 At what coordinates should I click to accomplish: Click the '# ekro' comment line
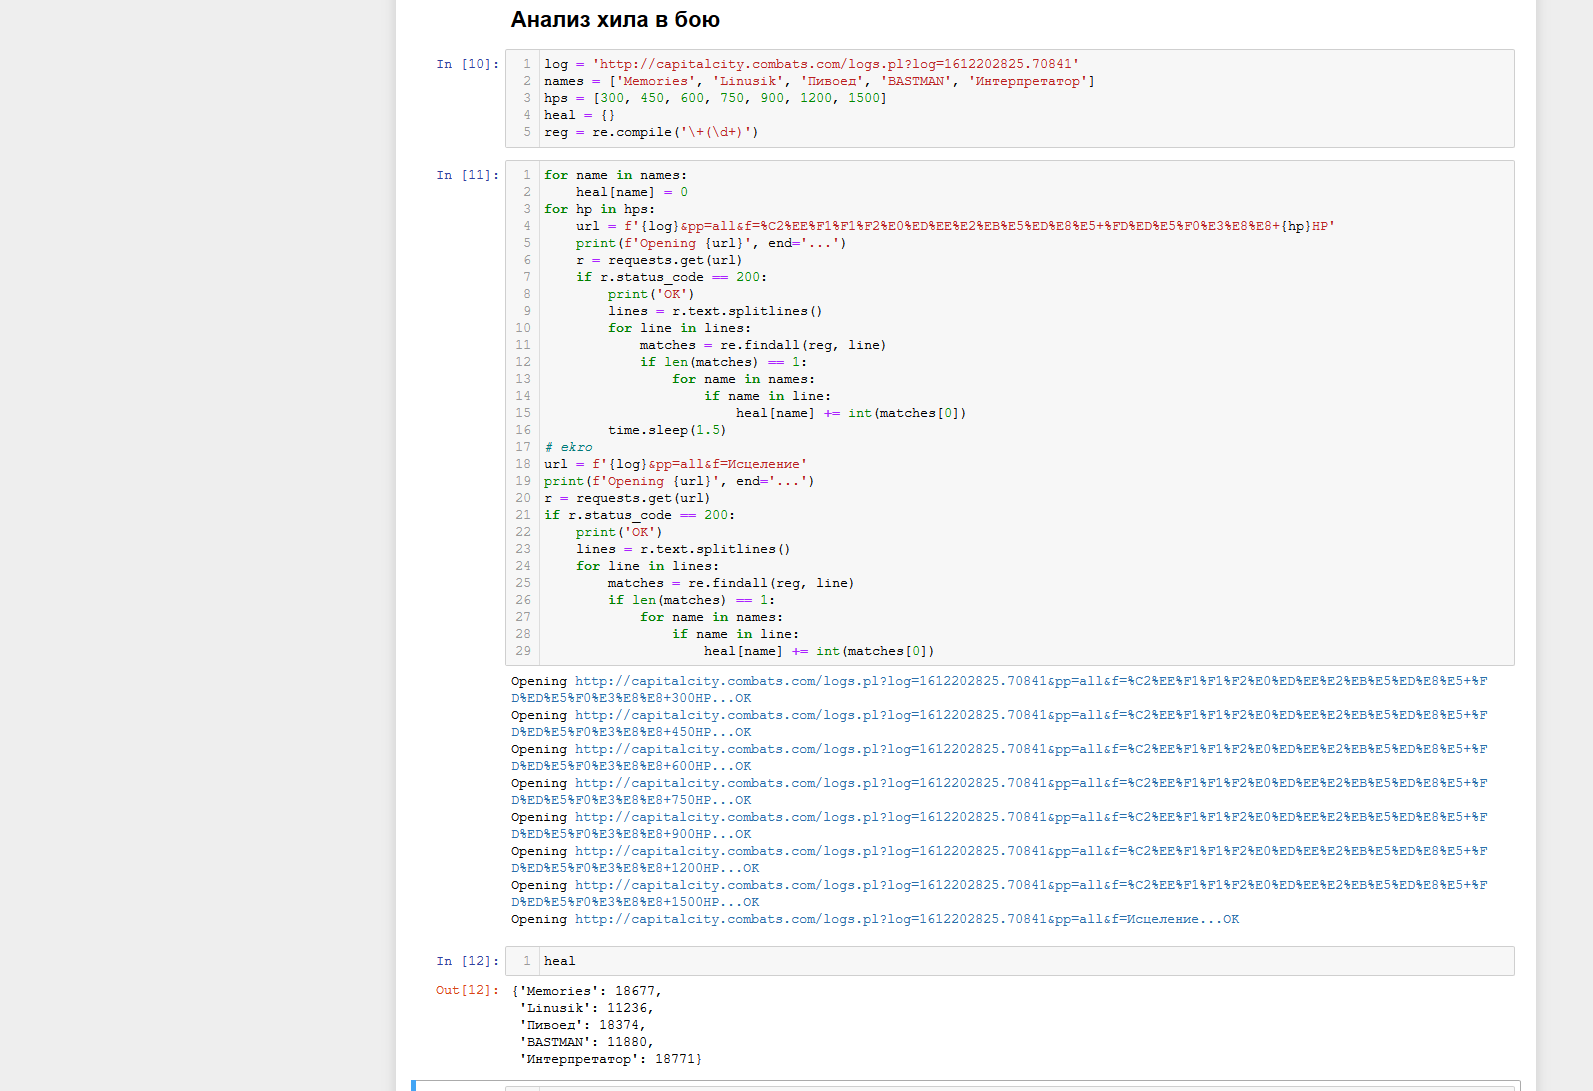pyautogui.click(x=568, y=447)
